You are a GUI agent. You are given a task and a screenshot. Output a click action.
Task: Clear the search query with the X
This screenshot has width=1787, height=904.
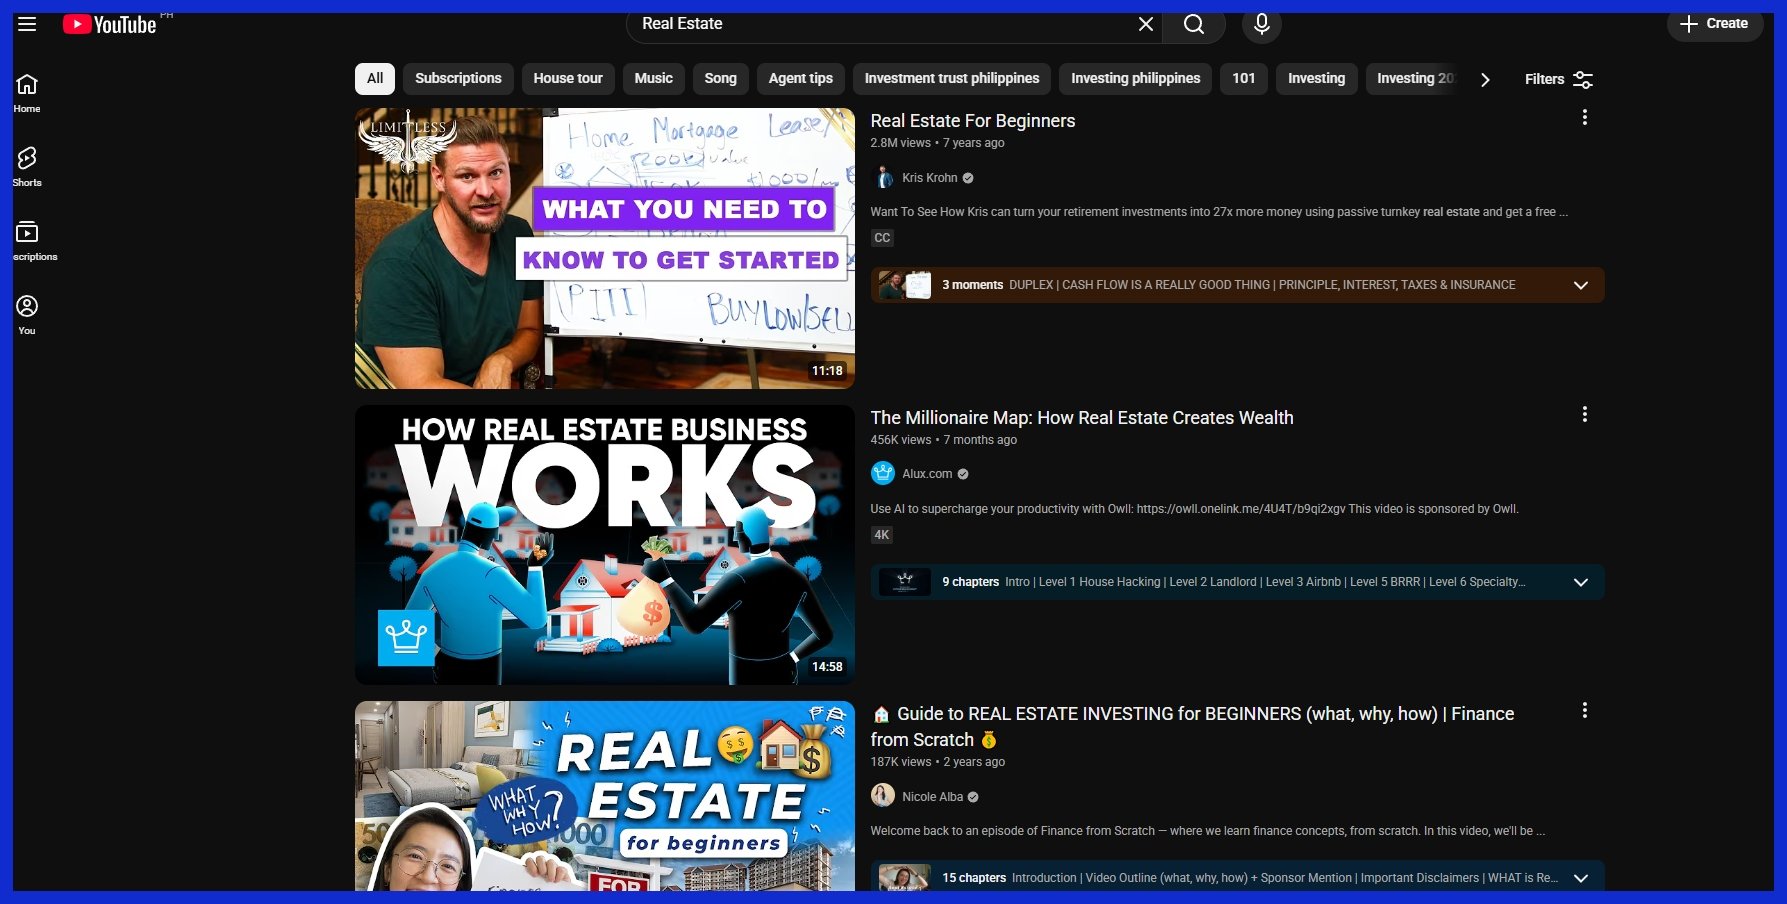pyautogui.click(x=1145, y=24)
